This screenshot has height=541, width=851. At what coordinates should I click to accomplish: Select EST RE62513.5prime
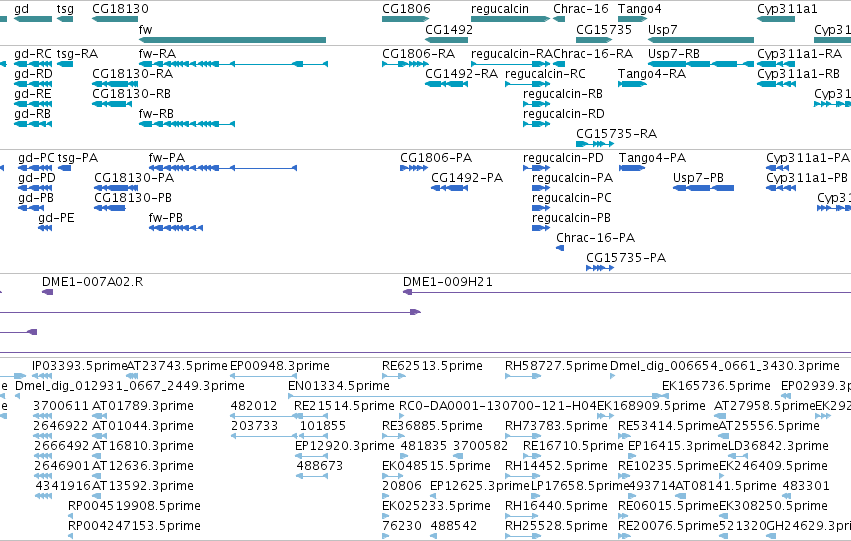click(x=432, y=366)
